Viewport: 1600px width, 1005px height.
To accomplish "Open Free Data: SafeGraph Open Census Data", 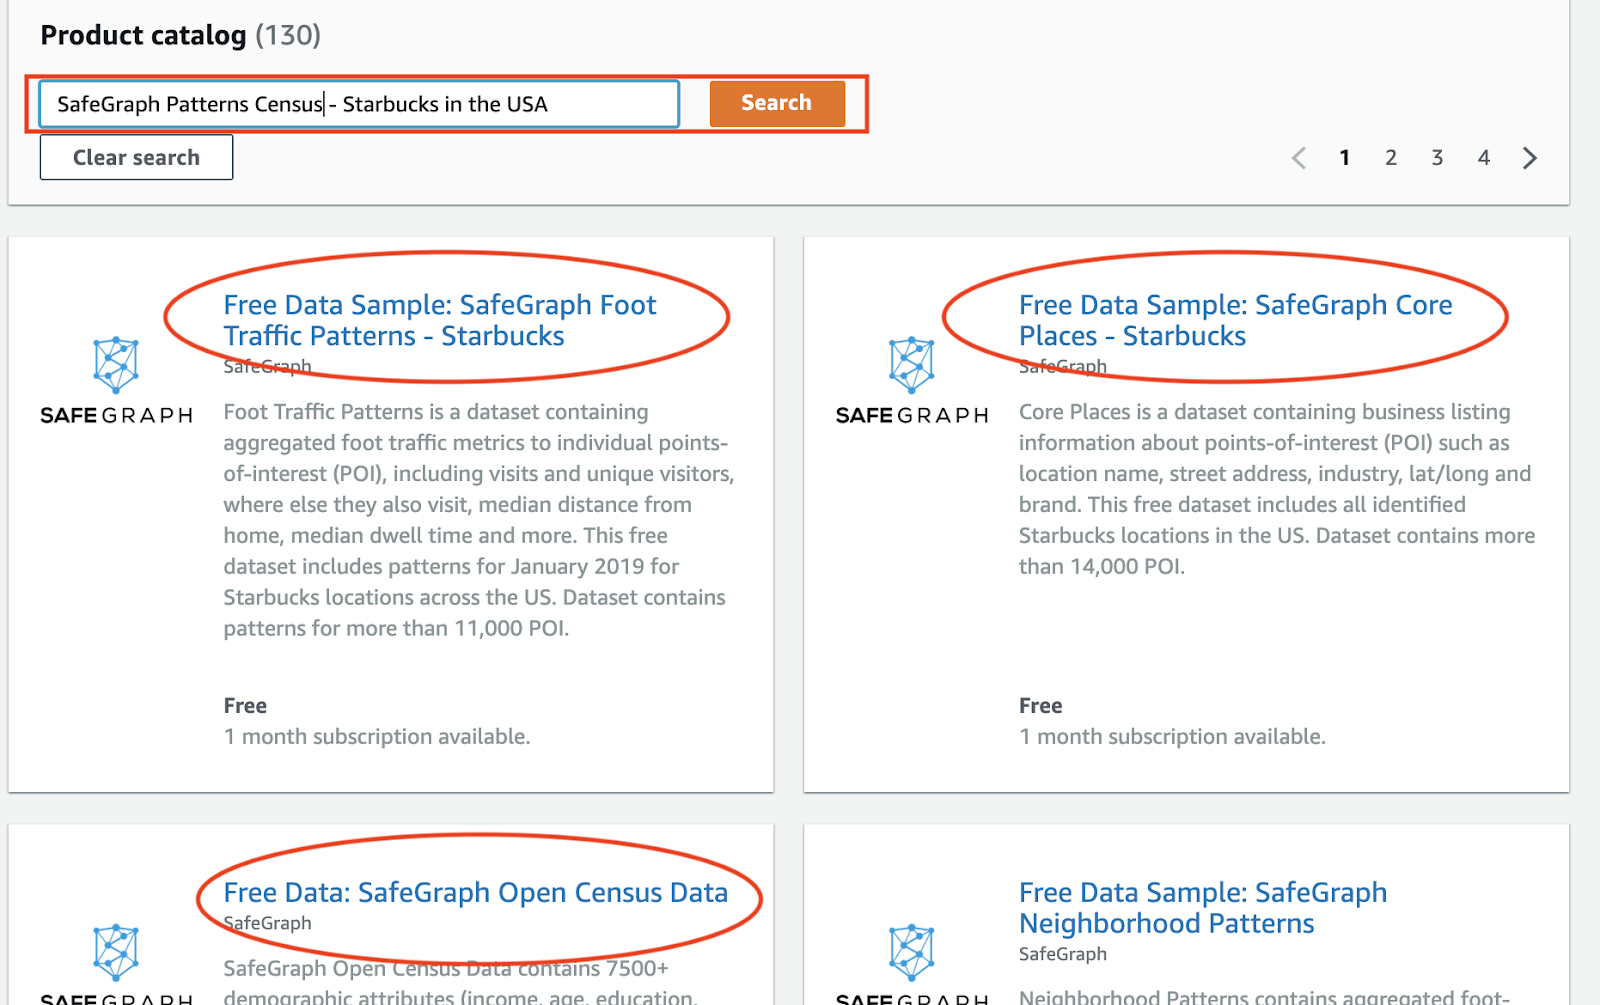I will click(x=475, y=892).
